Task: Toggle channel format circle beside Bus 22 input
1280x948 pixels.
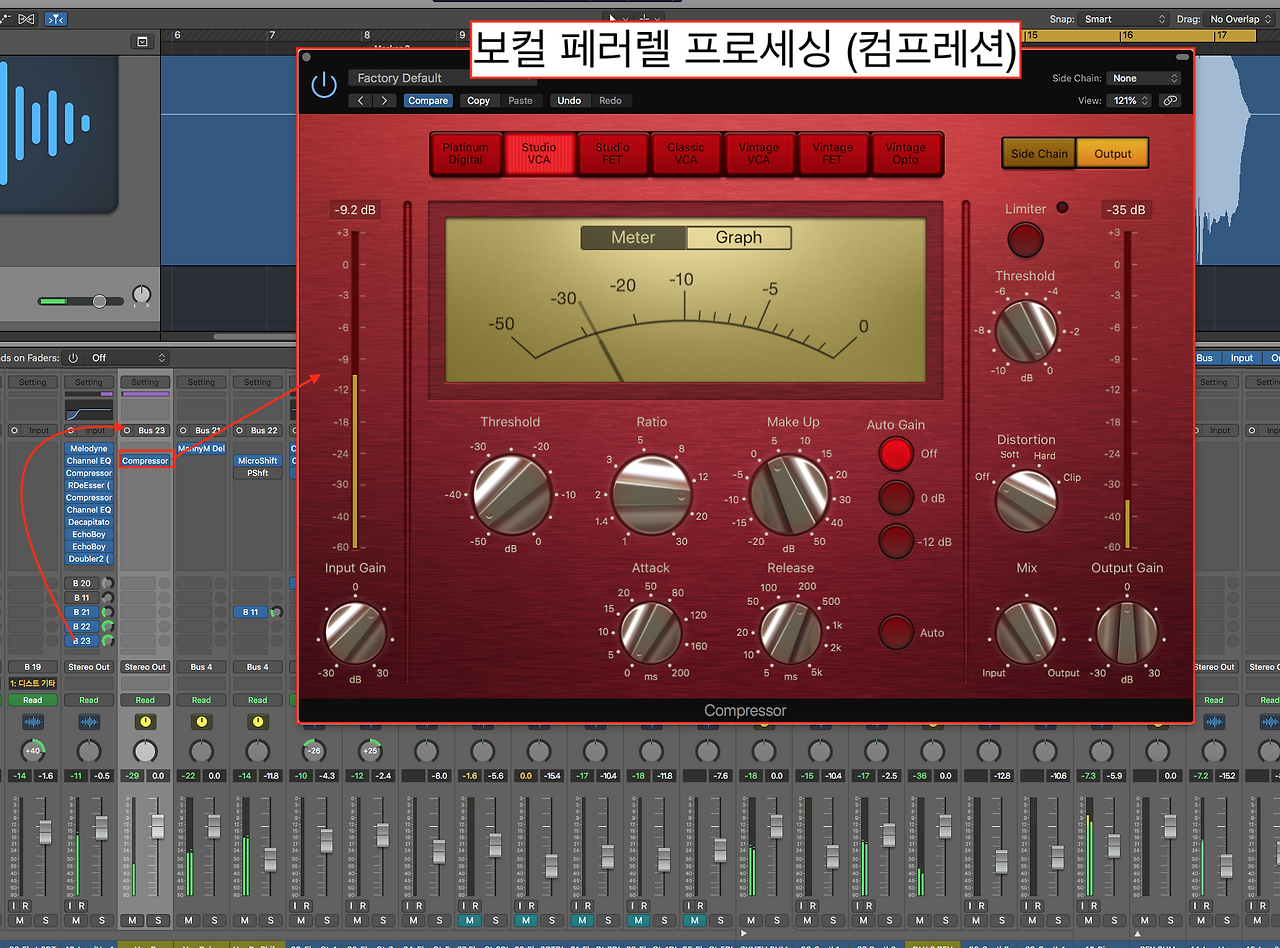Action: [x=240, y=431]
